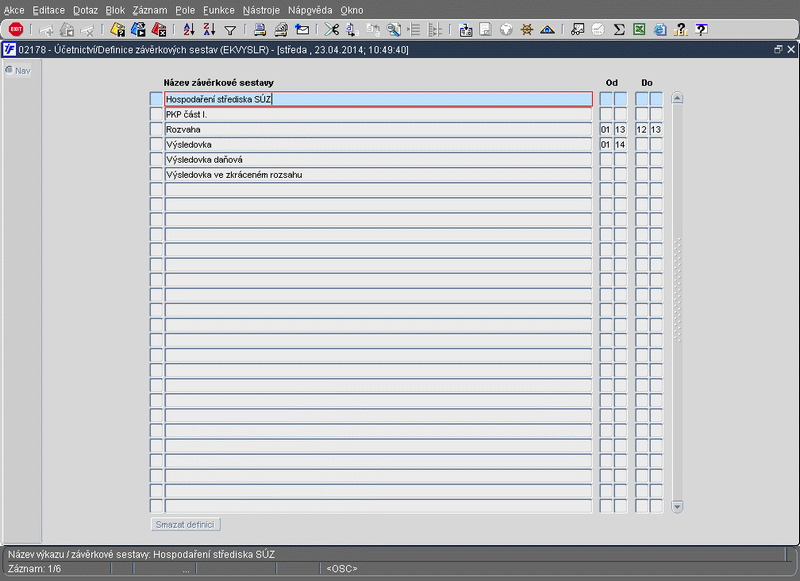800x581 pixels.
Task: Restore the inner form window
Action: tap(778, 49)
